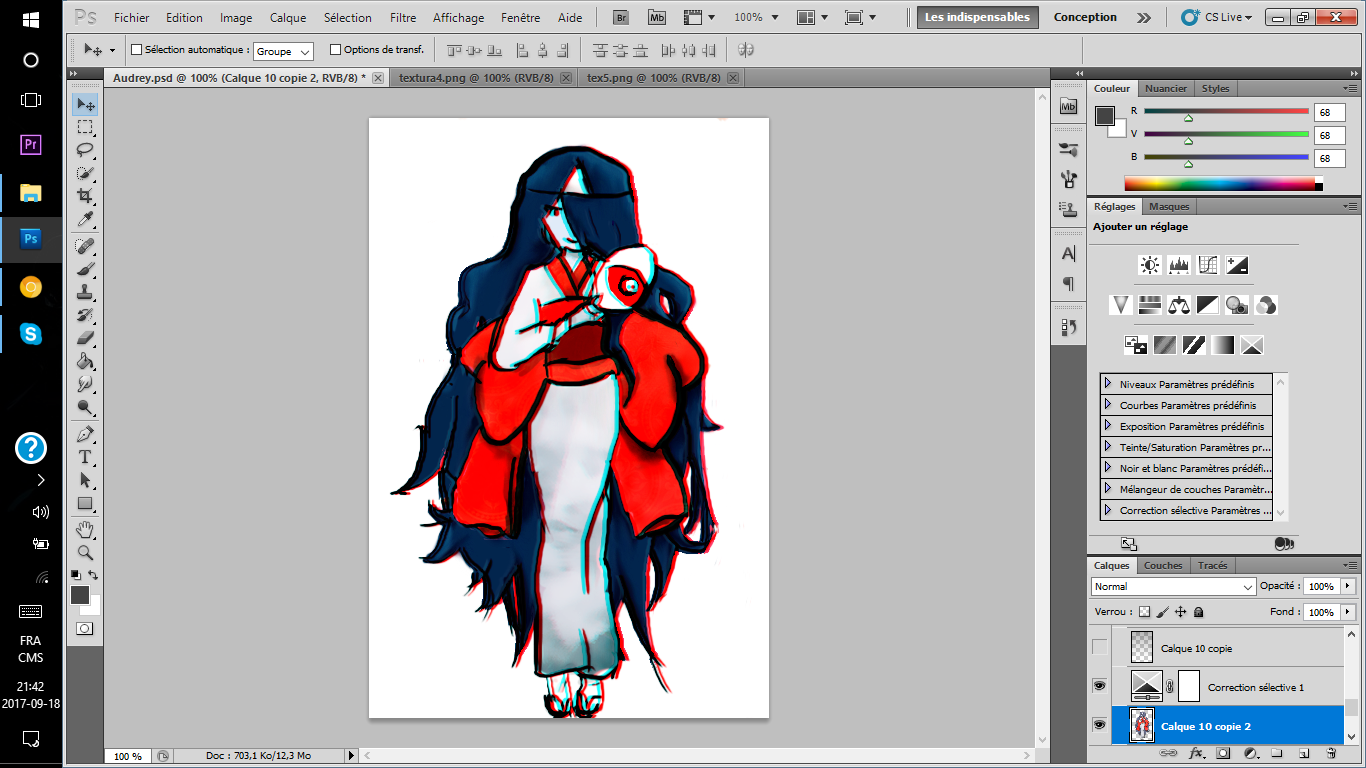Create a new layer
This screenshot has width=1366, height=768.
(x=1304, y=753)
